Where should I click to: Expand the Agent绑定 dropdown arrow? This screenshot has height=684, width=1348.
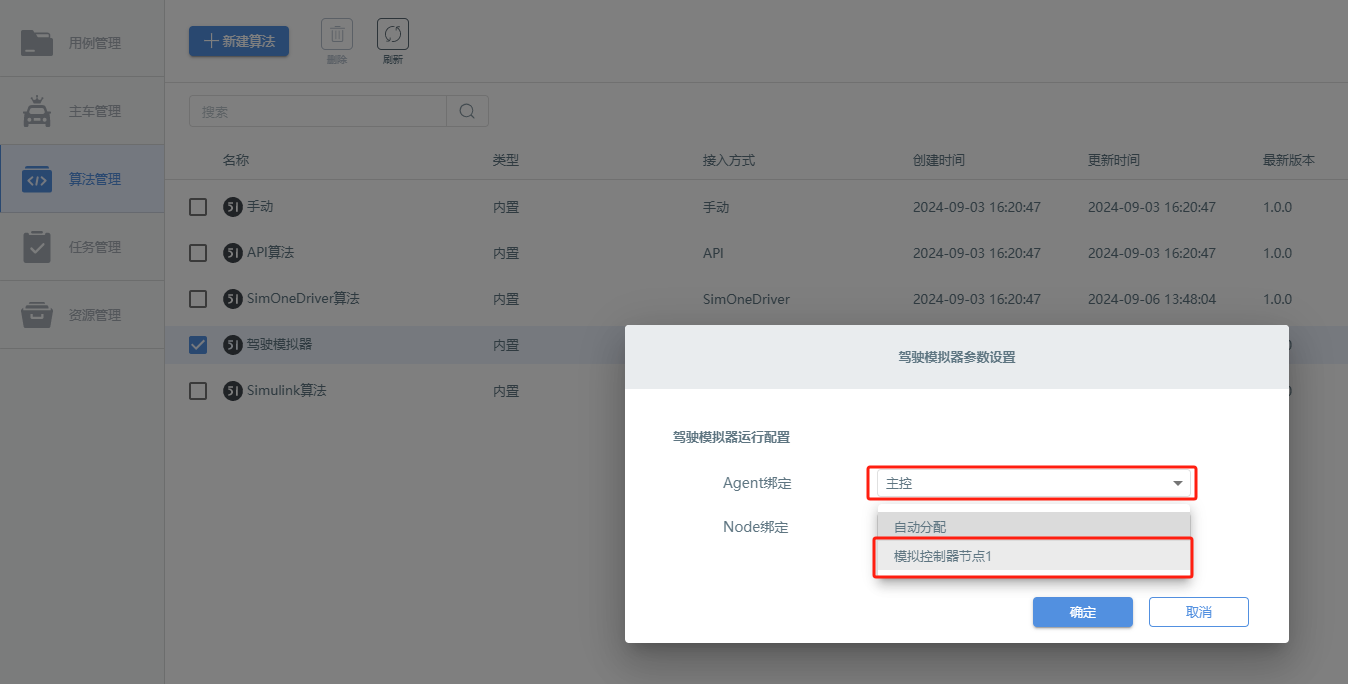pos(1177,484)
